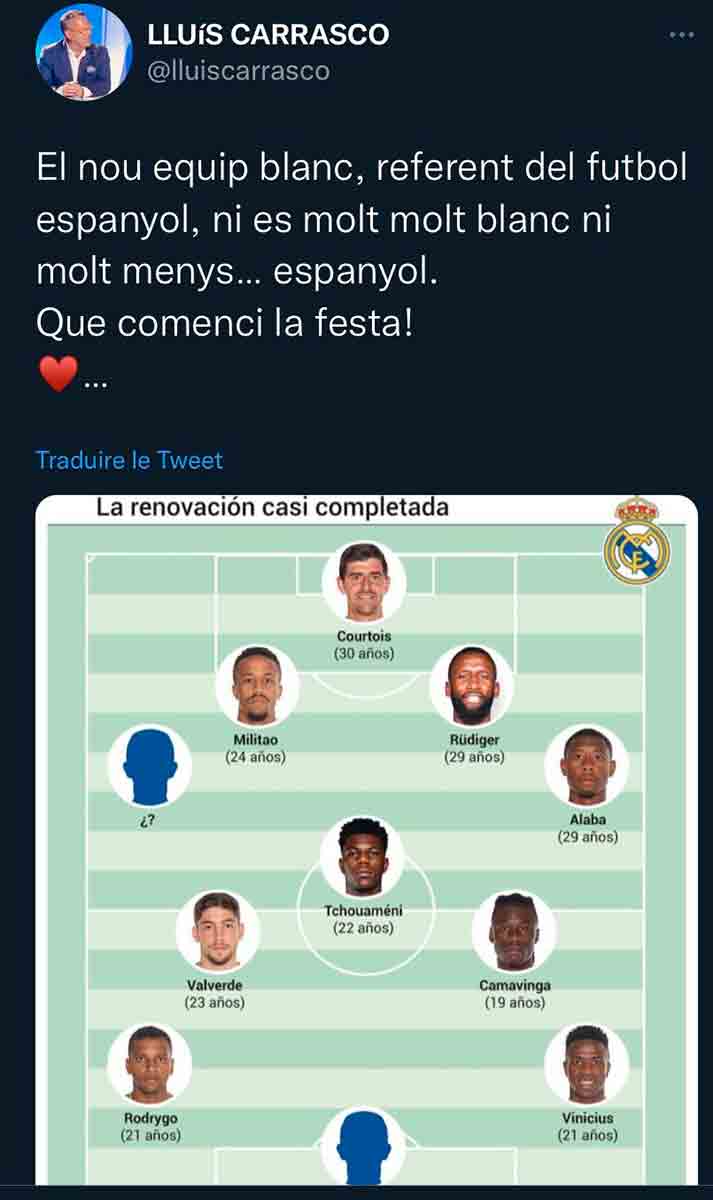This screenshot has height=1200, width=713.
Task: Click the 'La renovación casi completada' title
Action: pyautogui.click(x=272, y=507)
